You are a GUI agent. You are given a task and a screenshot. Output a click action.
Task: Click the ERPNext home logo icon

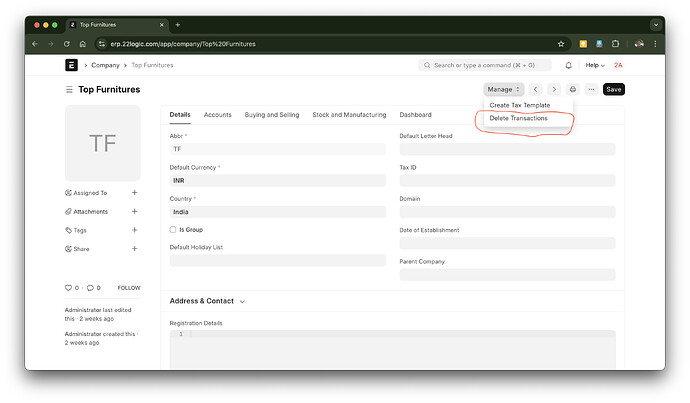71,65
